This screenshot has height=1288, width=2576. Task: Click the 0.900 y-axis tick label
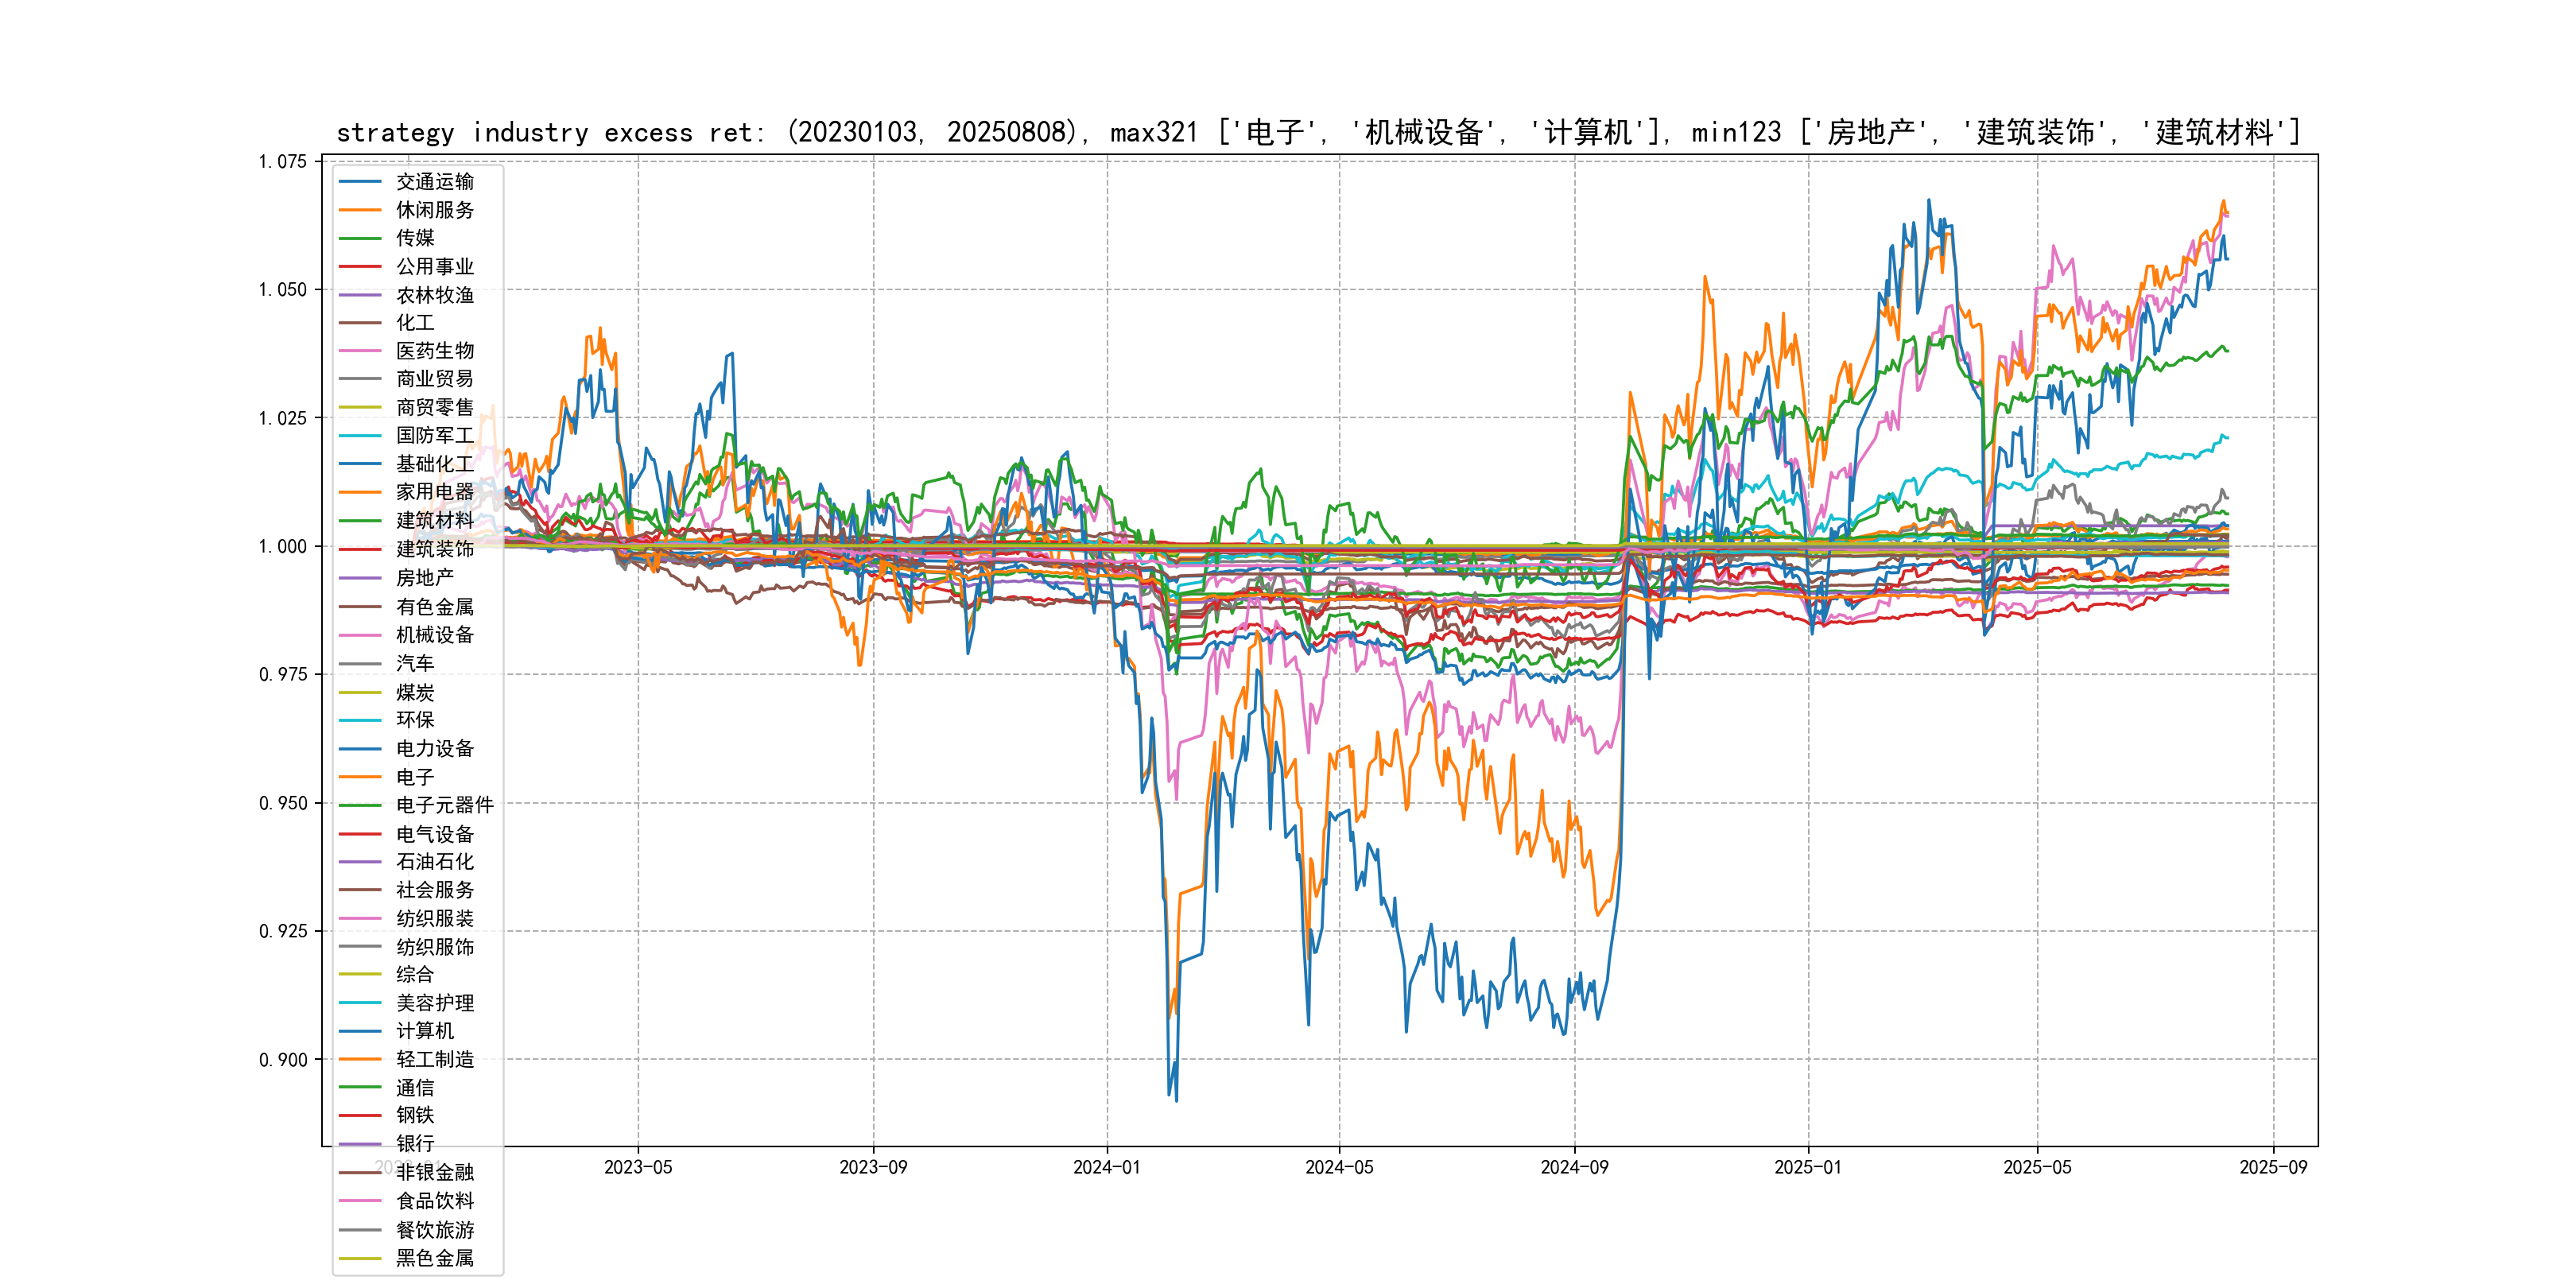coord(283,1060)
